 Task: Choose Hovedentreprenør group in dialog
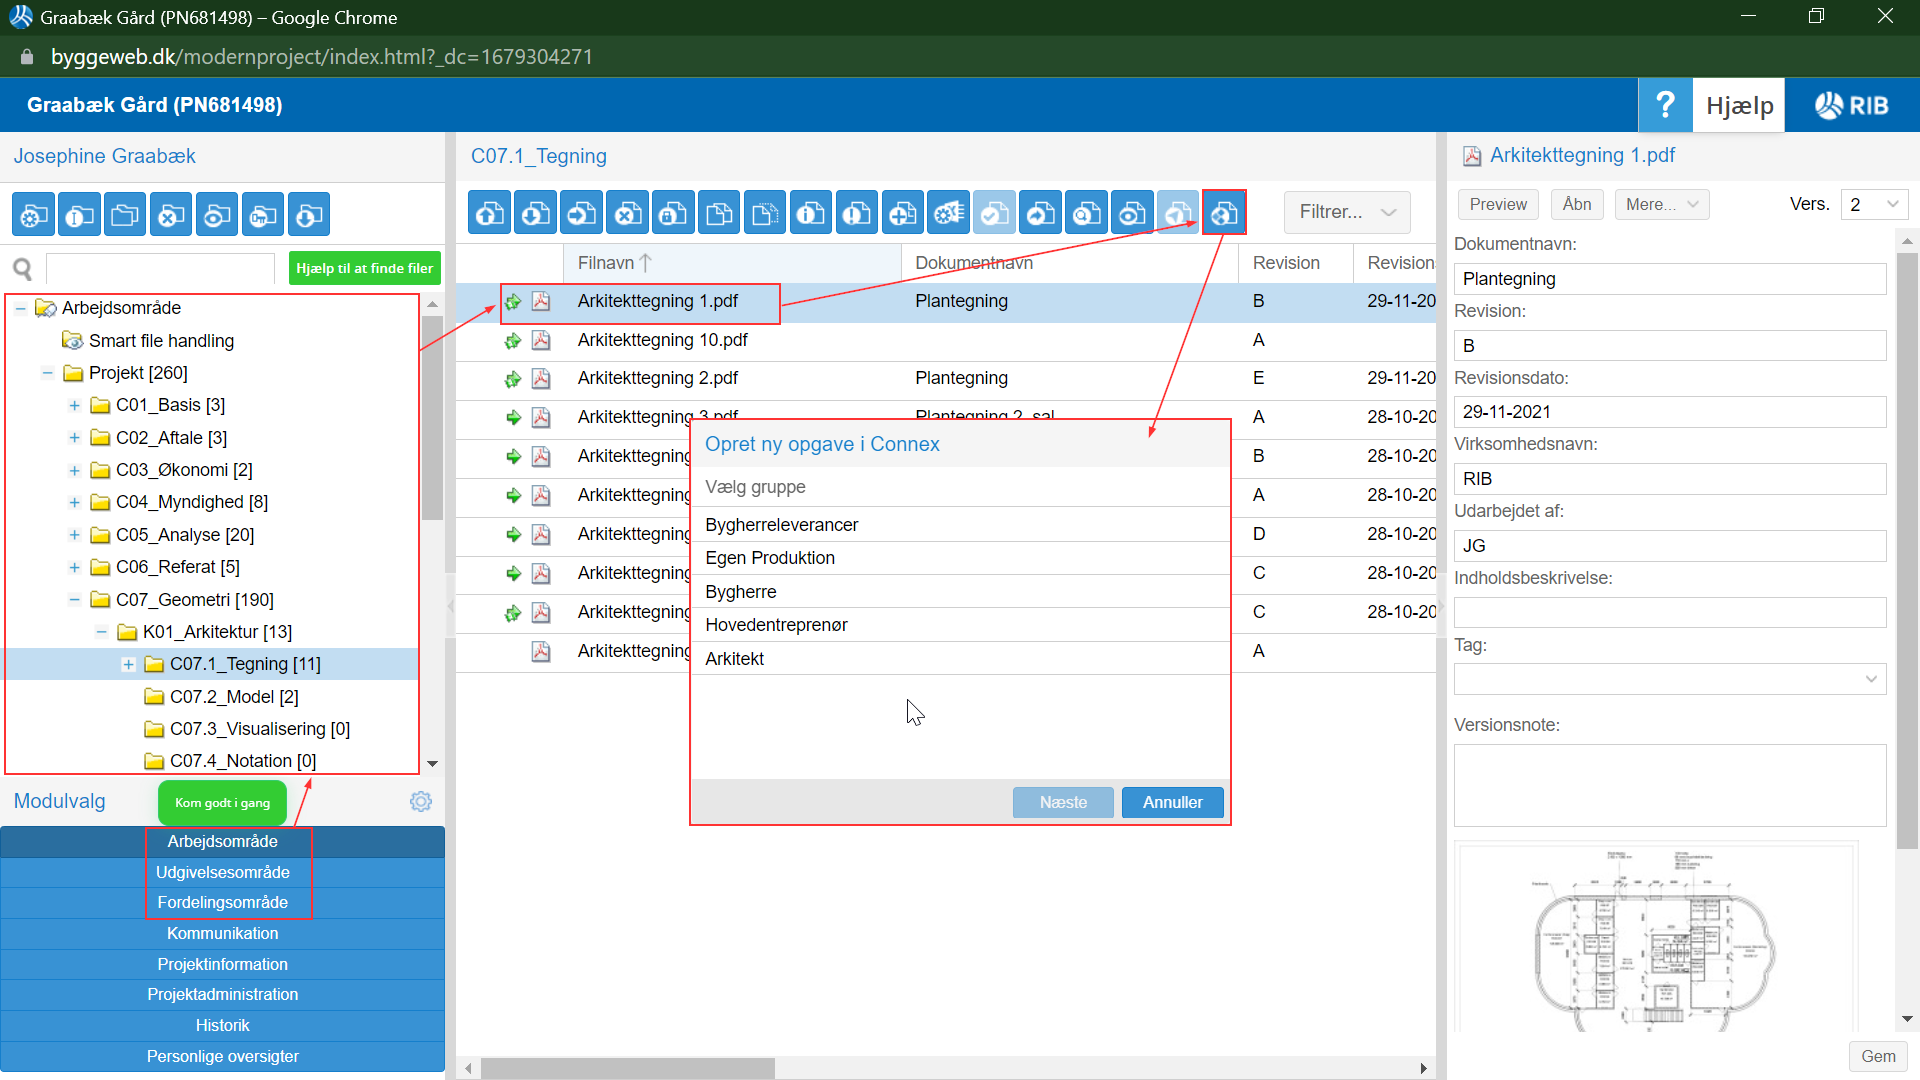pos(776,625)
